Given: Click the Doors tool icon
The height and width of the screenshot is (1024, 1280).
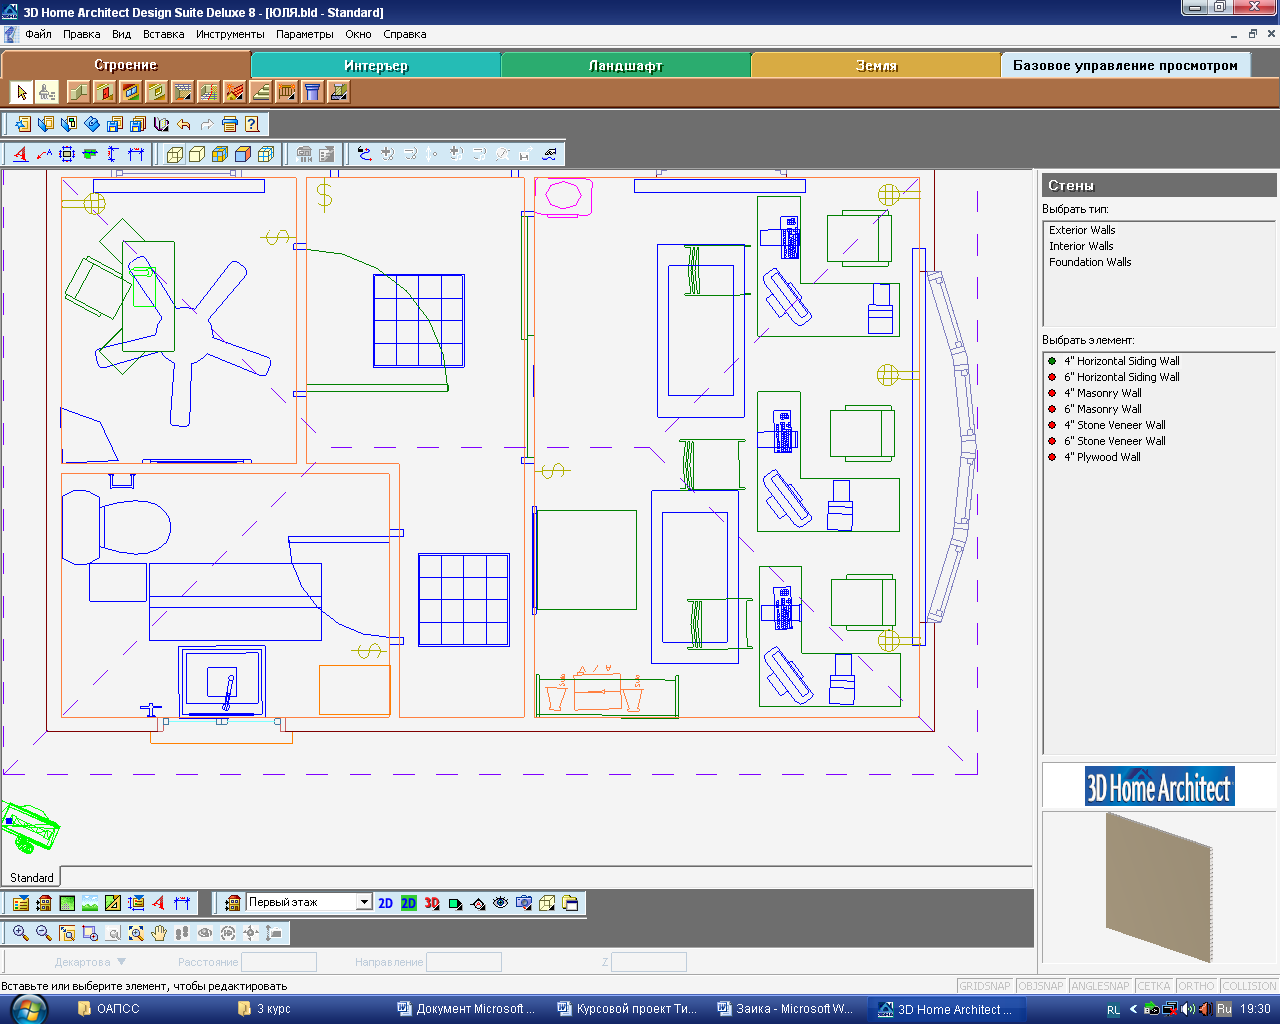Looking at the screenshot, I should [105, 93].
